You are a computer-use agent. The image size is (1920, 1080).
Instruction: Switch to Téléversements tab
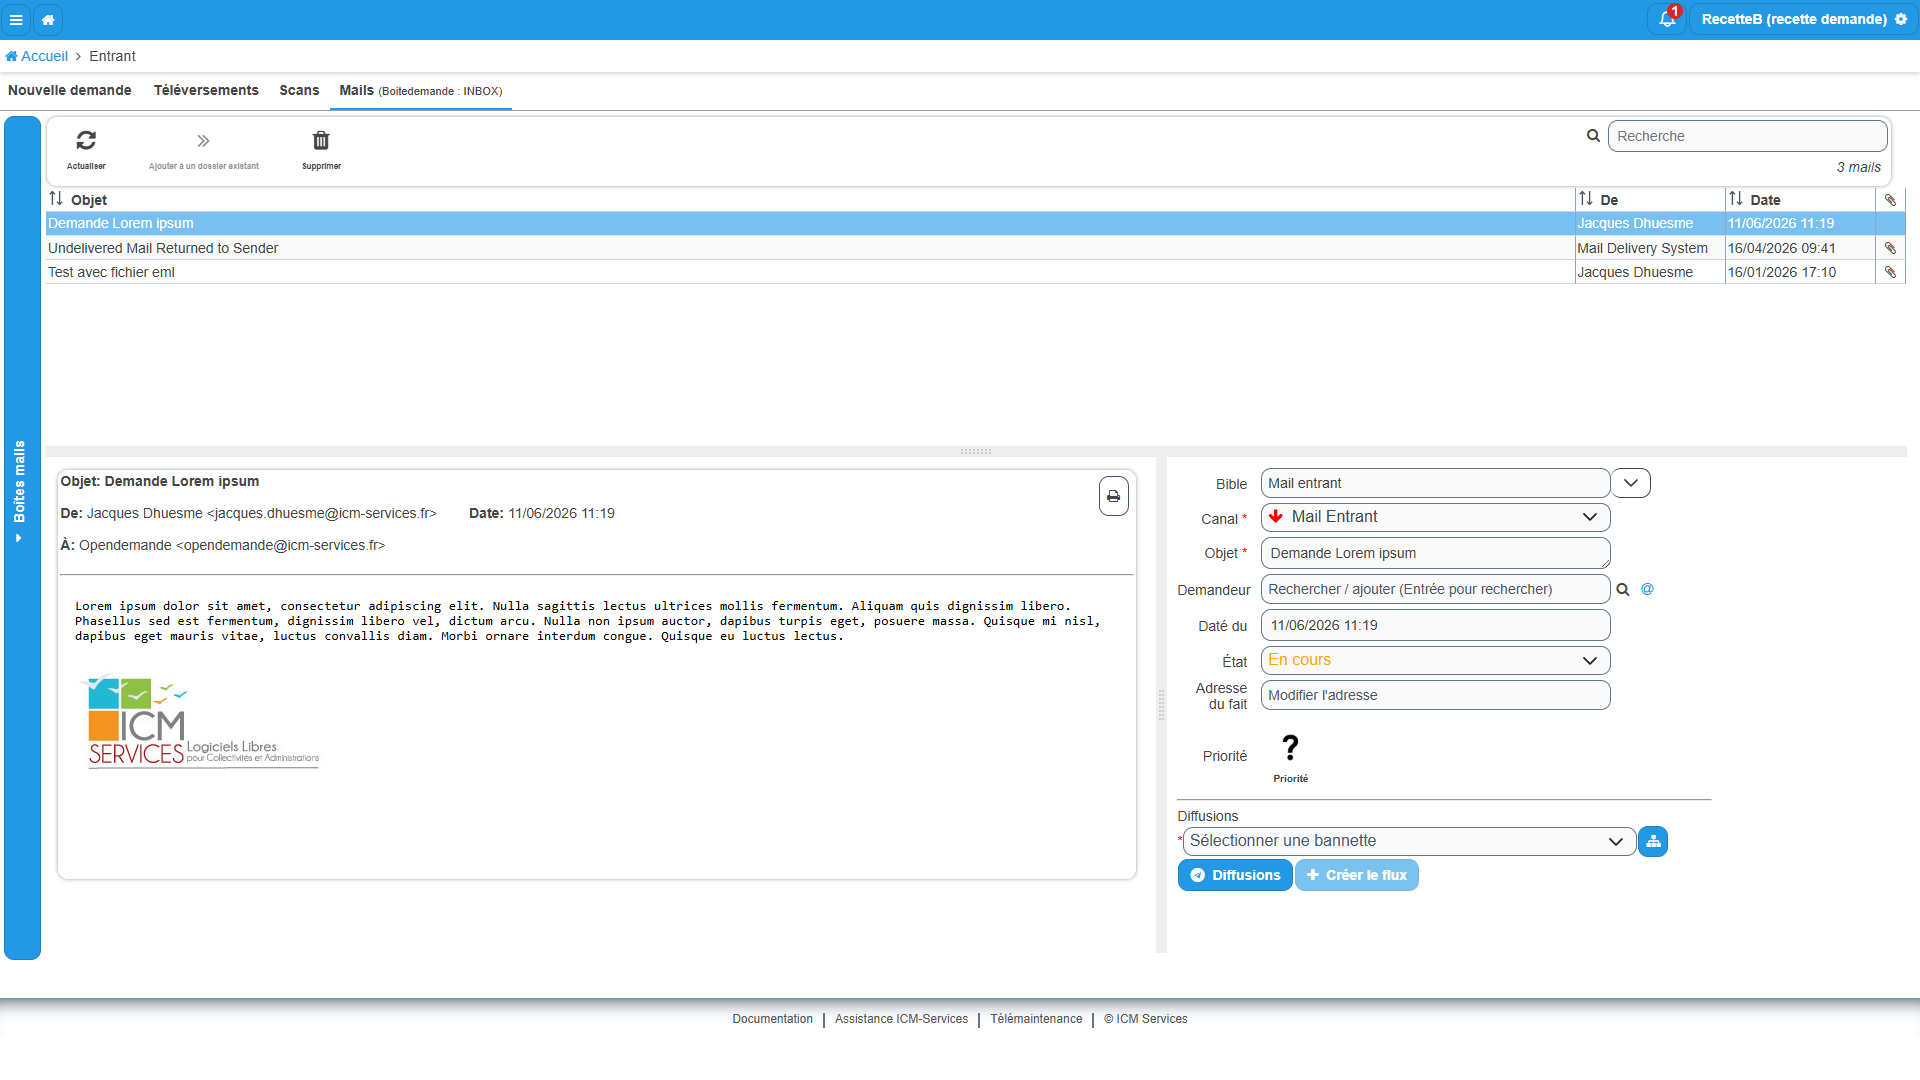coord(206,90)
